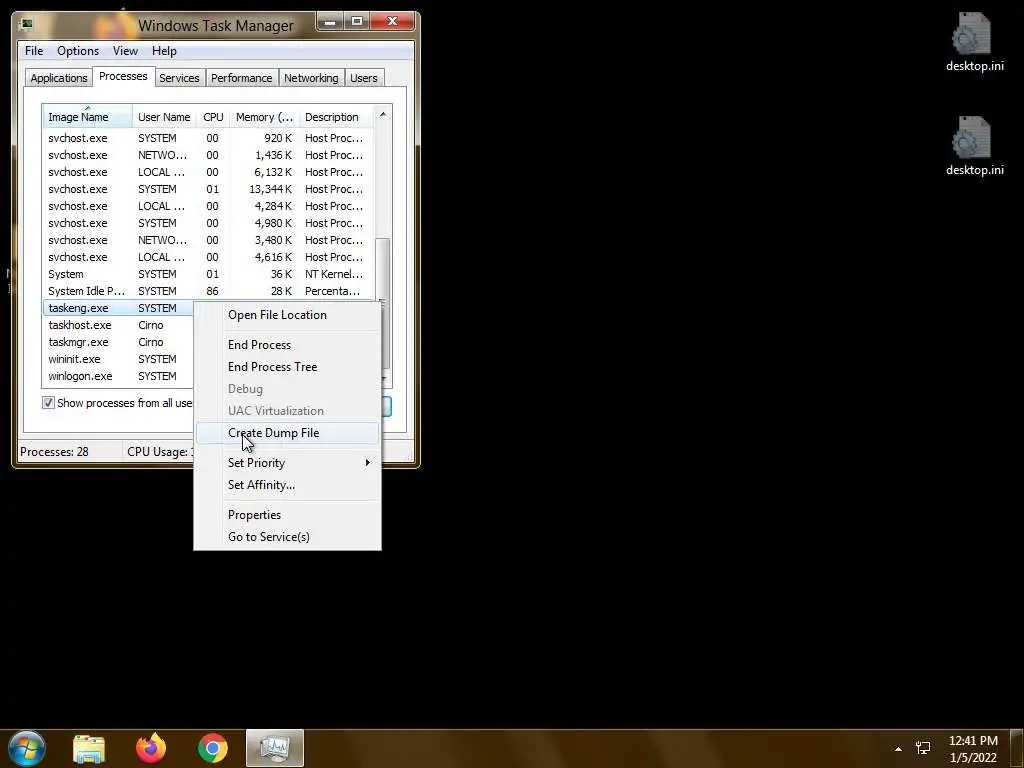The image size is (1024, 768).
Task: Sort by Memory column header
Action: coord(264,117)
